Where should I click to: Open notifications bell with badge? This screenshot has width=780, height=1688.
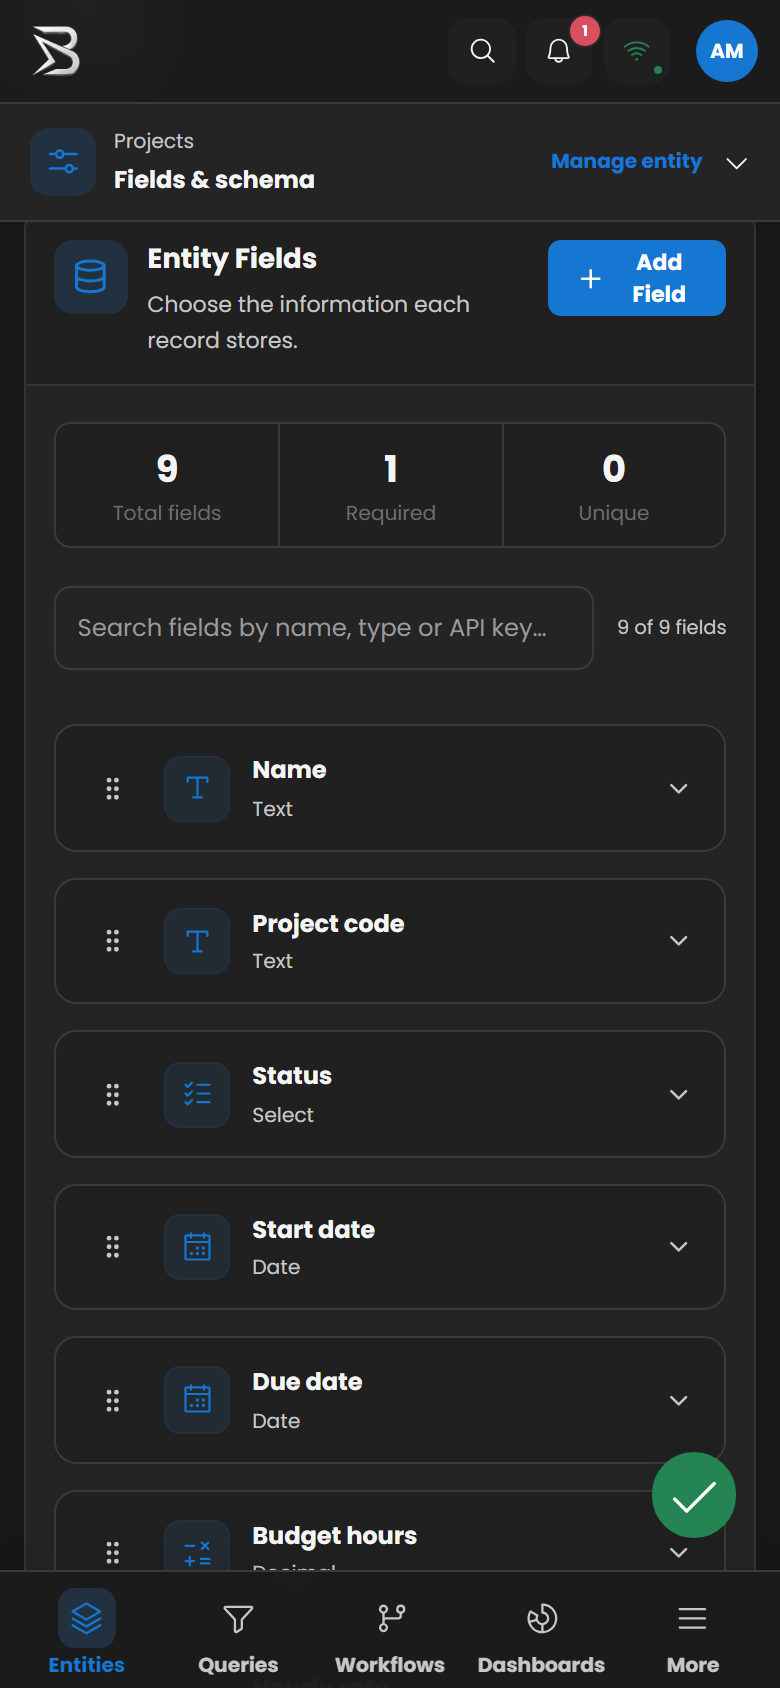[x=559, y=50]
